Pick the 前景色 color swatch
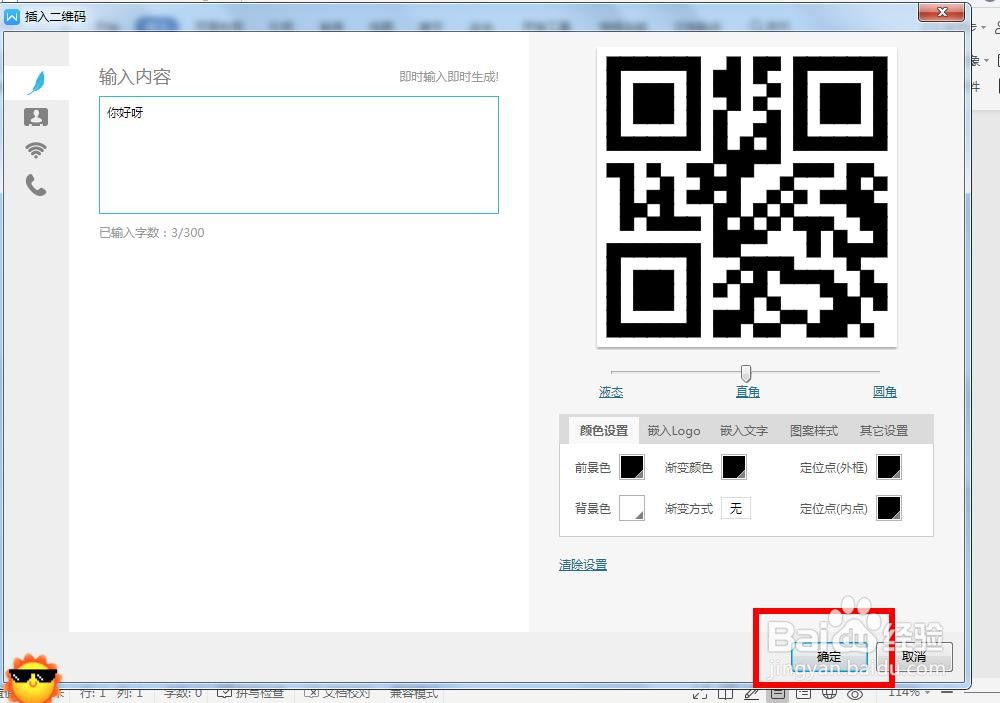Viewport: 1000px width, 703px height. (632, 467)
